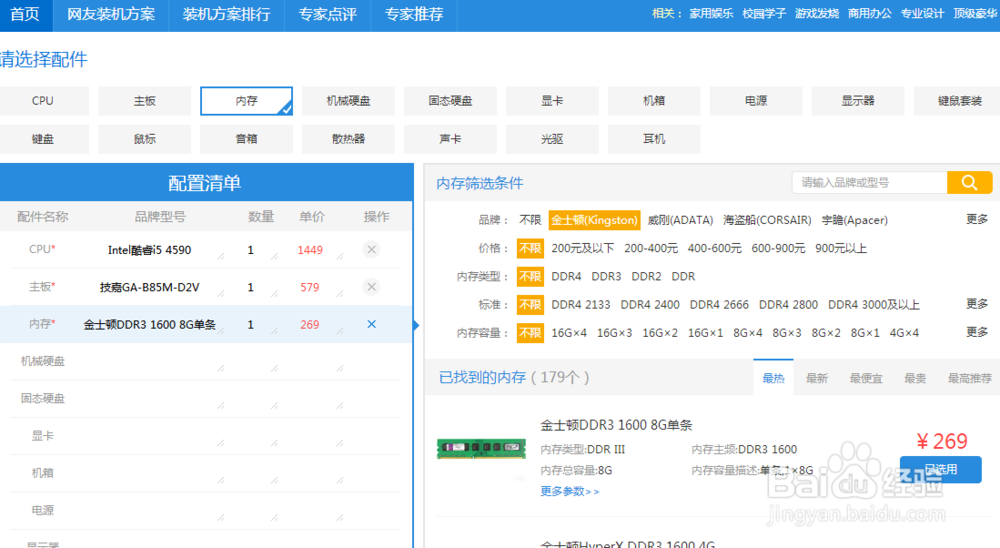Image resolution: width=1000 pixels, height=548 pixels.
Task: Click the orange search magnifier button
Action: click(x=969, y=182)
